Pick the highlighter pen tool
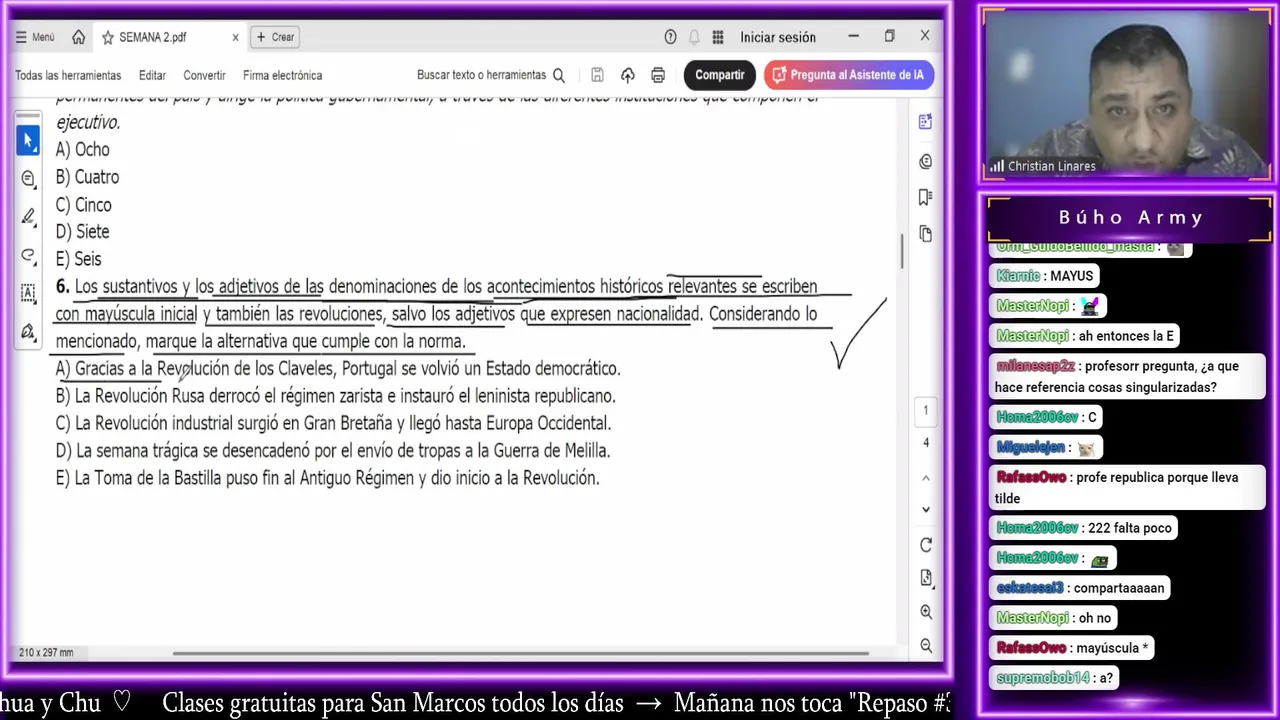Image resolution: width=1280 pixels, height=720 pixels. (x=28, y=217)
